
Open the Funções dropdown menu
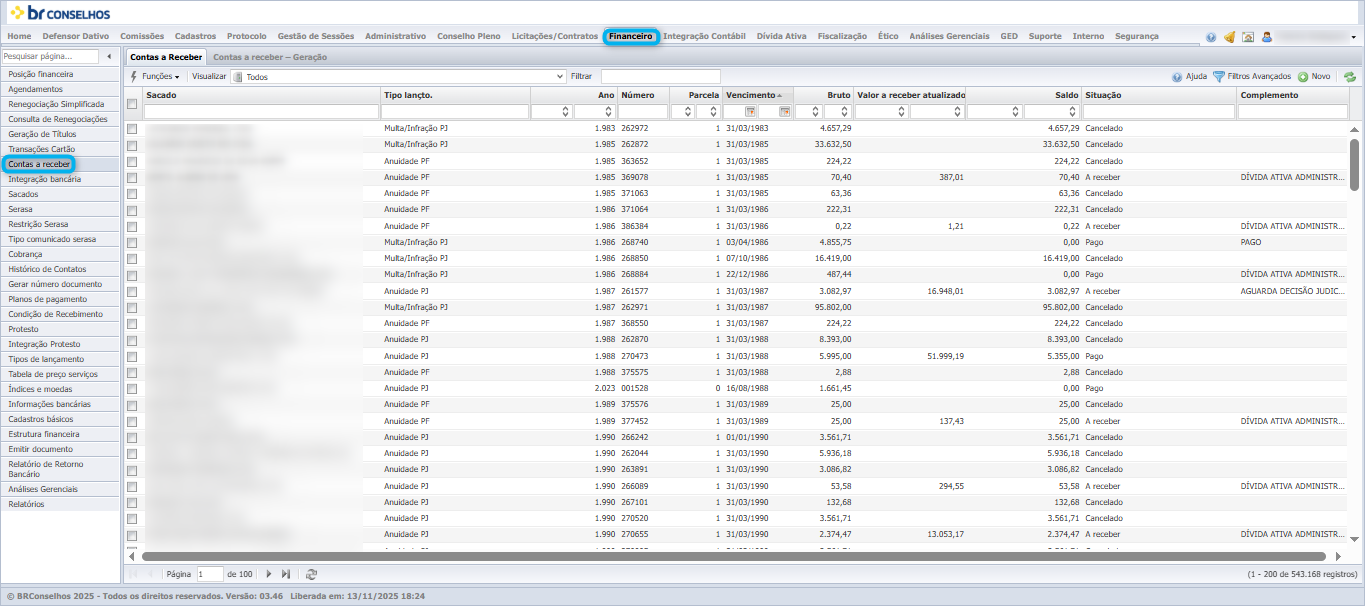pyautogui.click(x=155, y=76)
